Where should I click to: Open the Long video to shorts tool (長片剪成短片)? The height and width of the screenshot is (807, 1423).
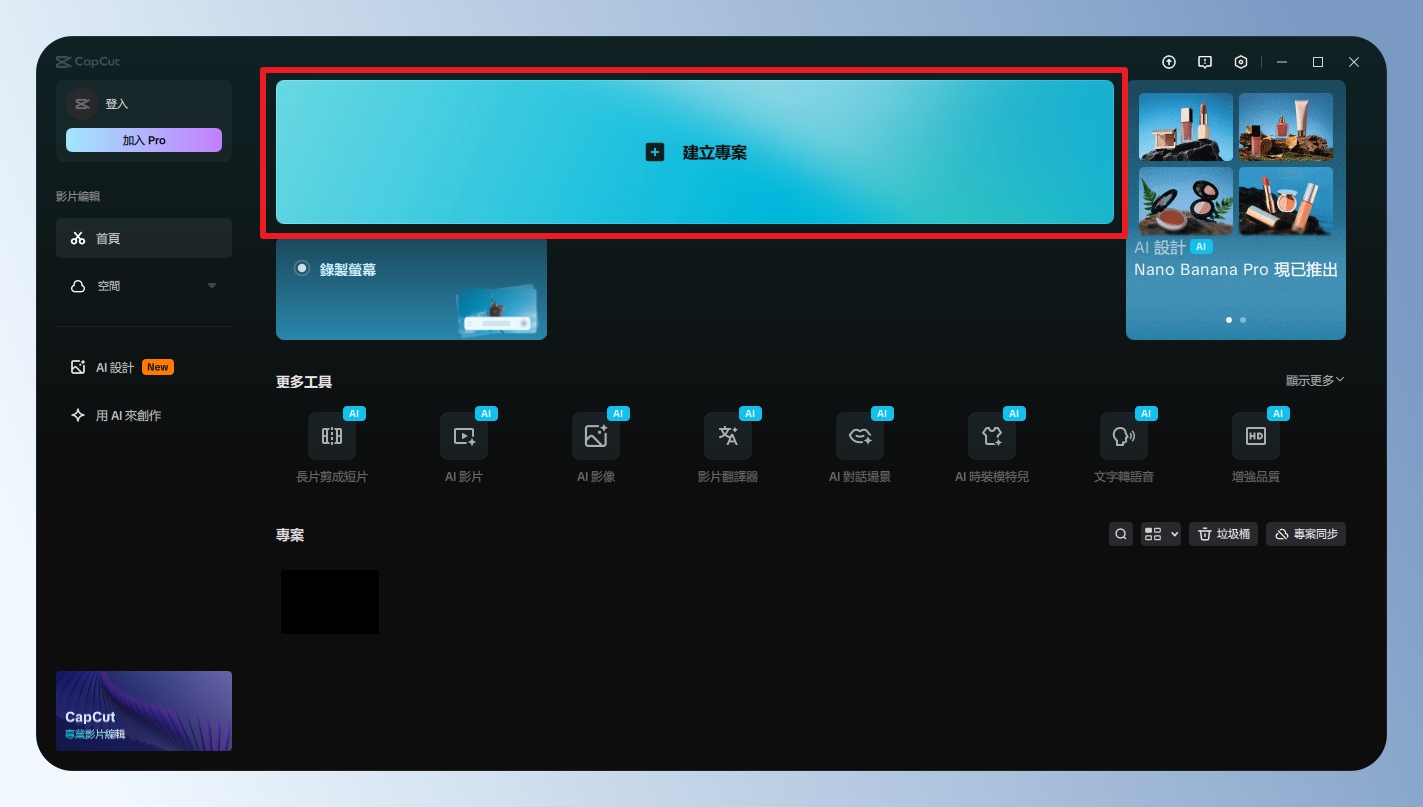[332, 436]
